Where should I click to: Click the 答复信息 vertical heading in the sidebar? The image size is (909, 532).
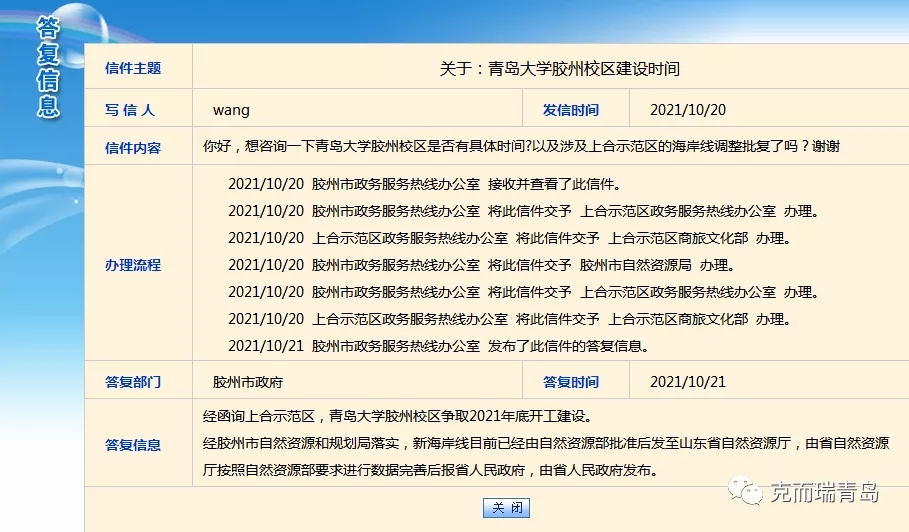pyautogui.click(x=48, y=67)
